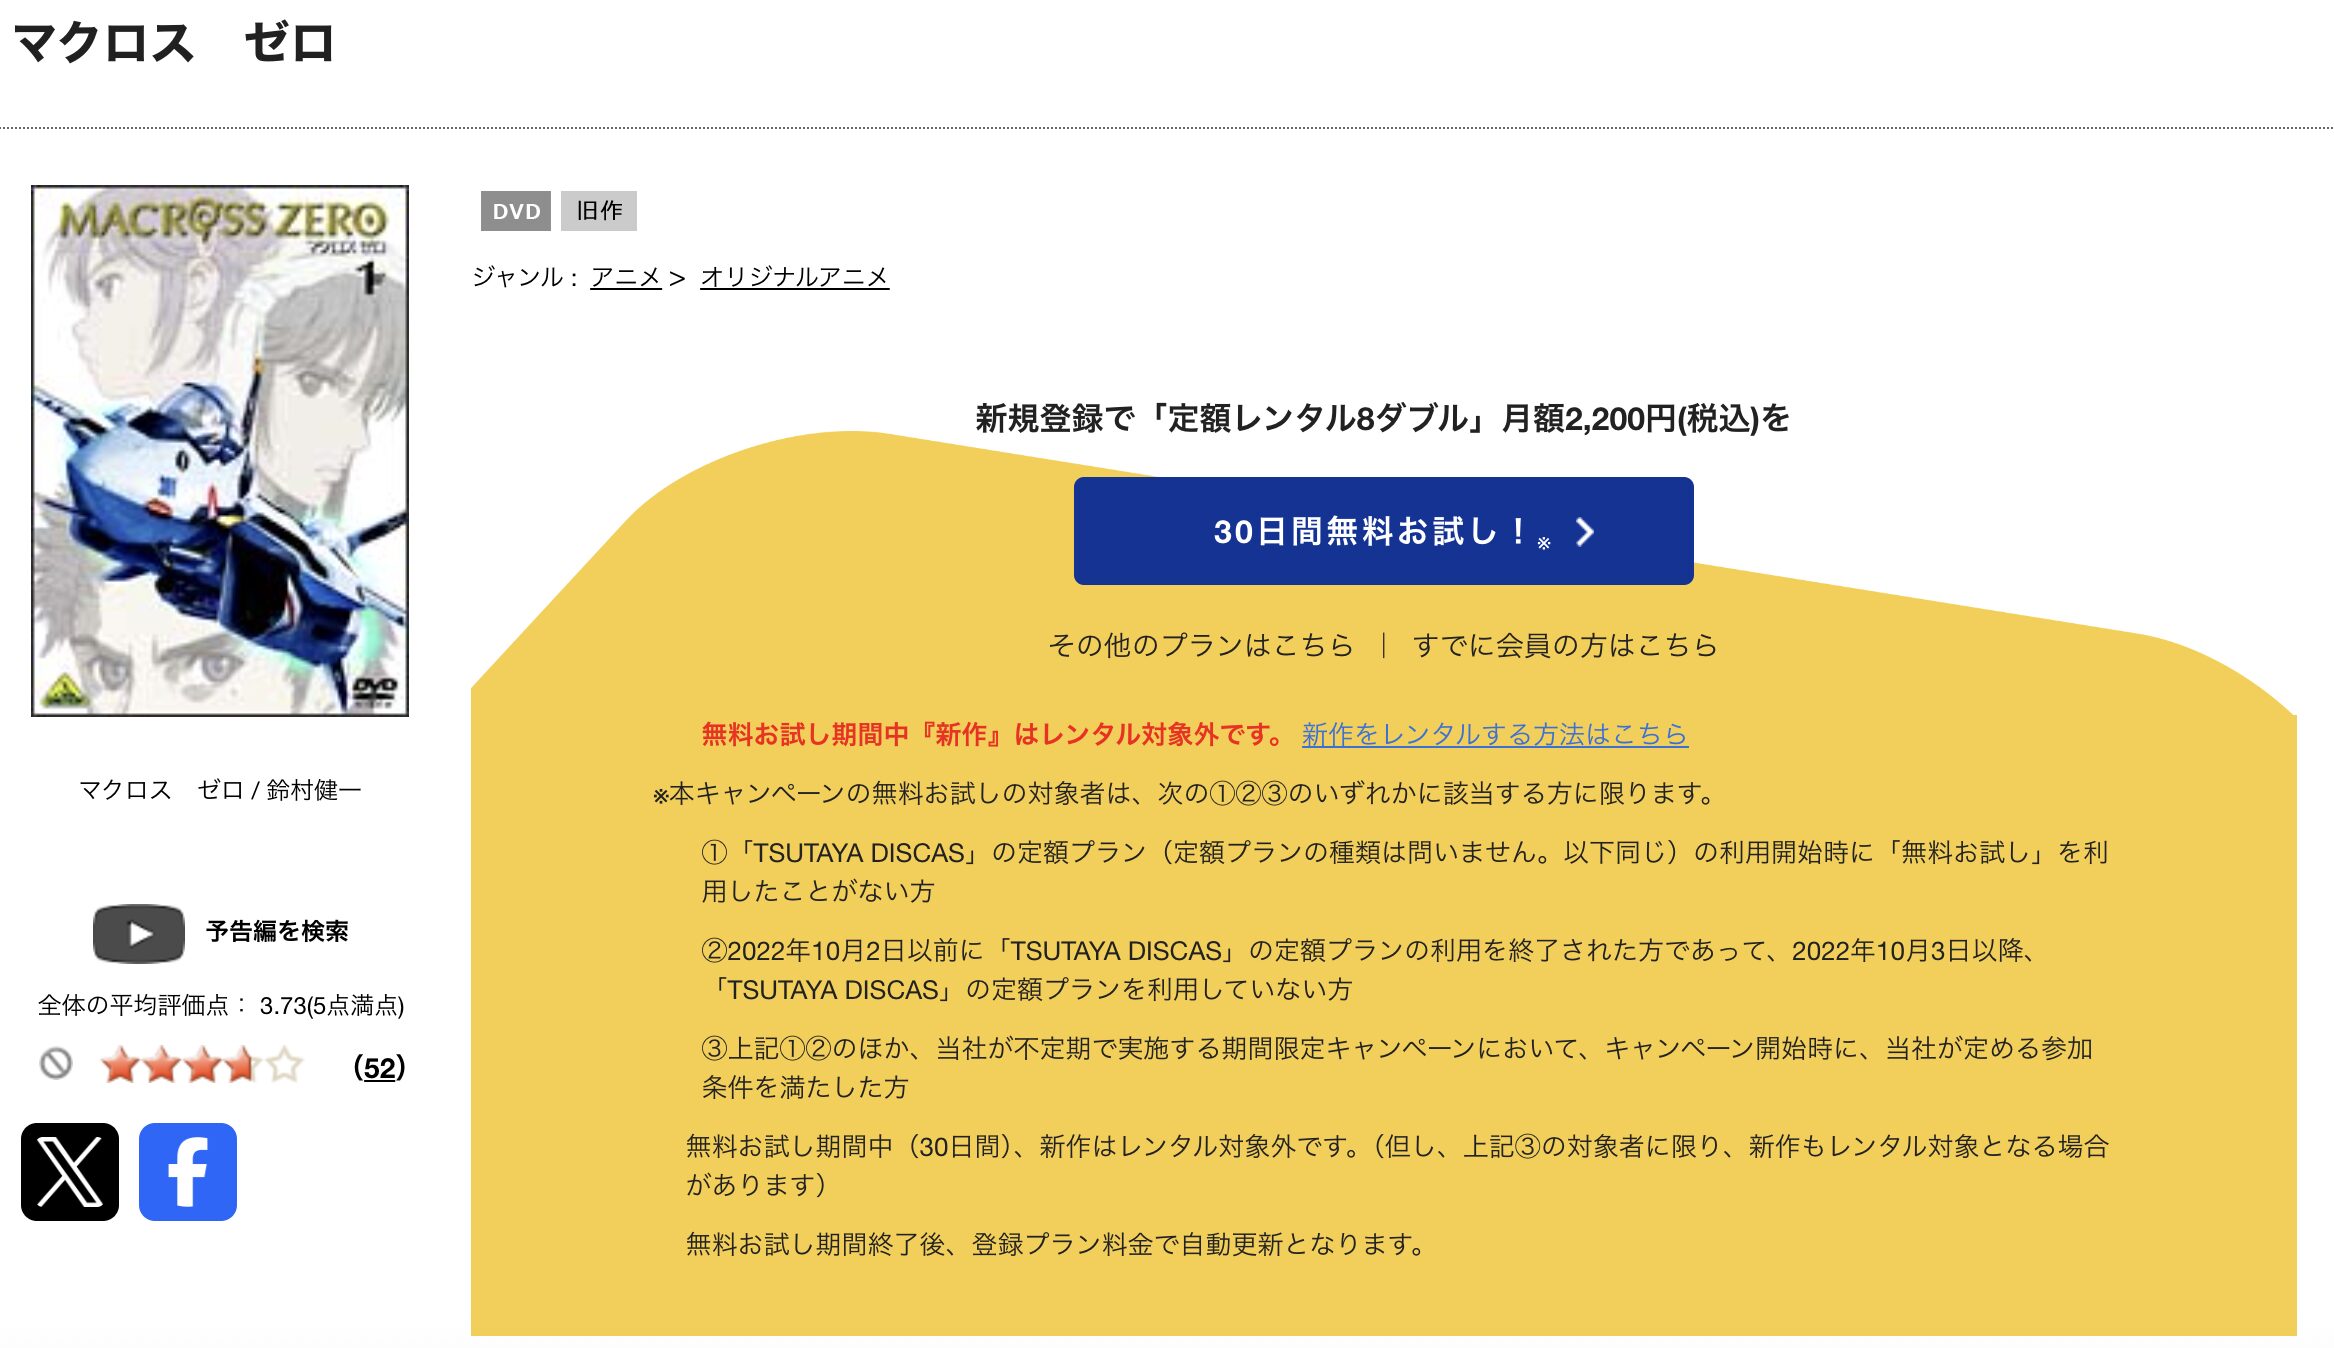Share on Facebook icon
This screenshot has width=2334, height=1348.
click(x=188, y=1171)
